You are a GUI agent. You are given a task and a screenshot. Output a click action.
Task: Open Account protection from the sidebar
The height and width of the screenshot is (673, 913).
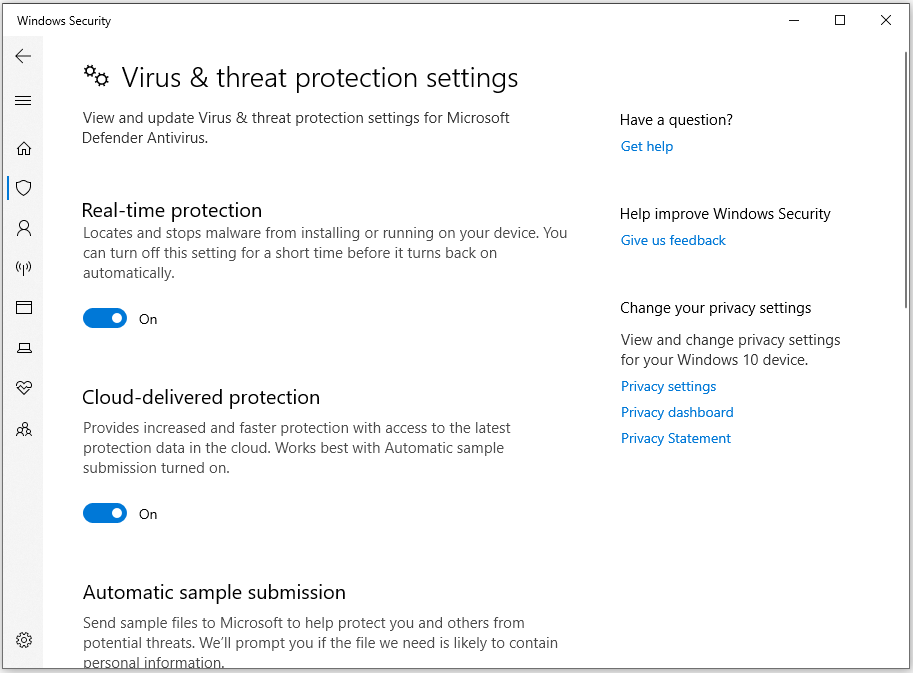pos(23,227)
